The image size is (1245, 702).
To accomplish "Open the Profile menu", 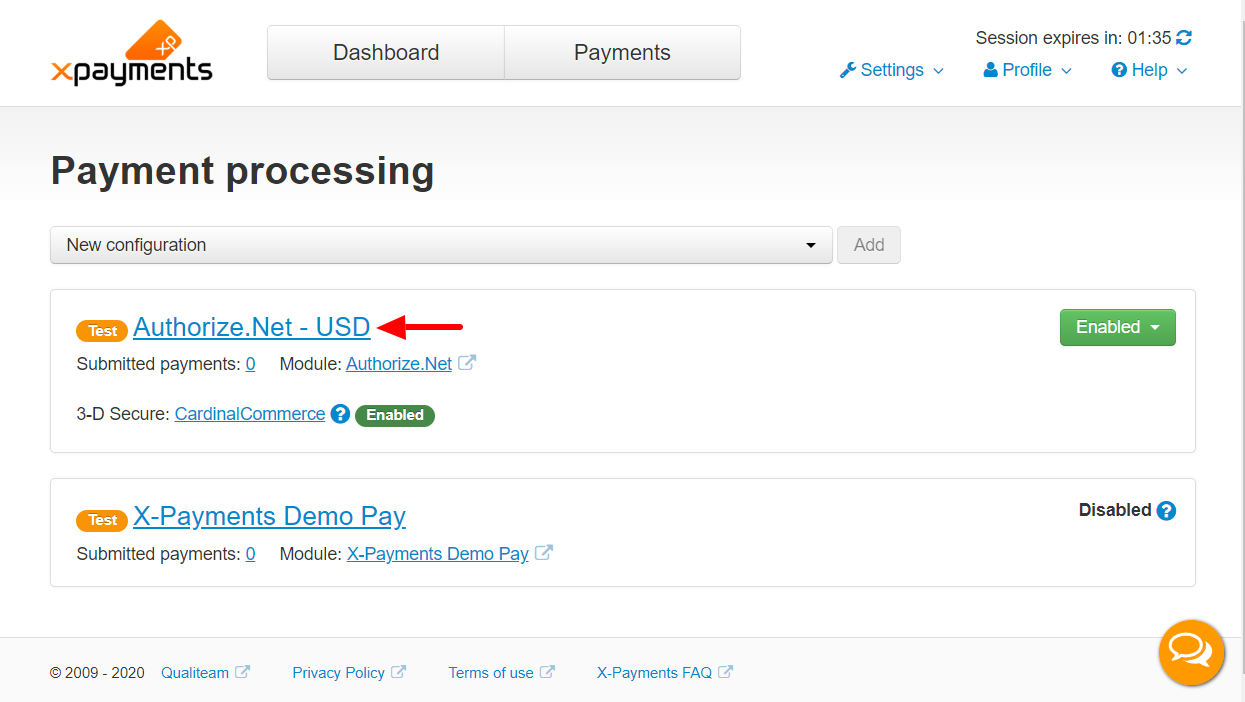I will pos(1027,70).
